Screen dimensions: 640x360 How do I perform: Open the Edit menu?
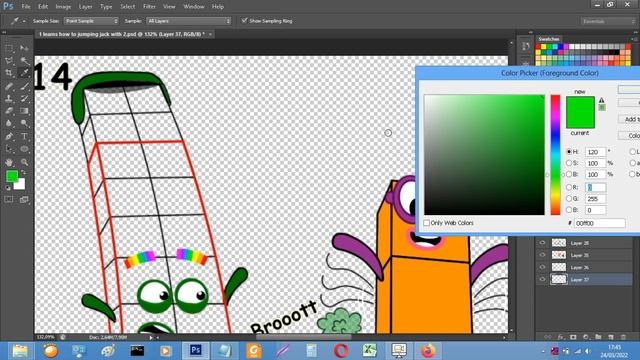pyautogui.click(x=43, y=7)
